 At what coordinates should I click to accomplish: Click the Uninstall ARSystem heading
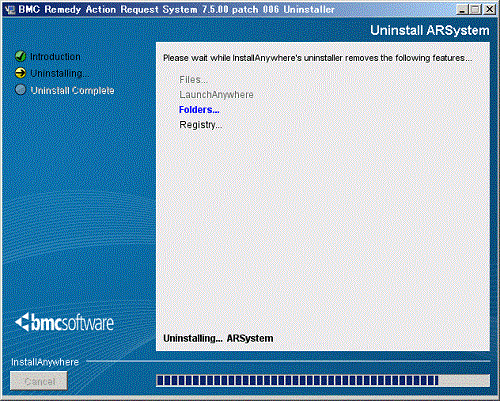[430, 30]
